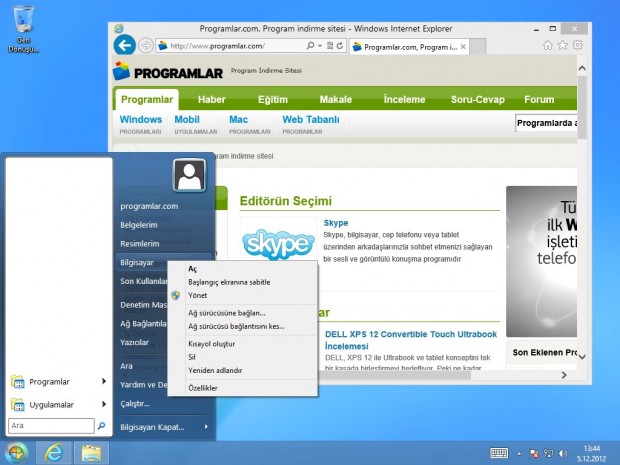Viewport: 620px width, 465px height.
Task: Click Bilgisayarı Kapat shutdown button
Action: [152, 427]
